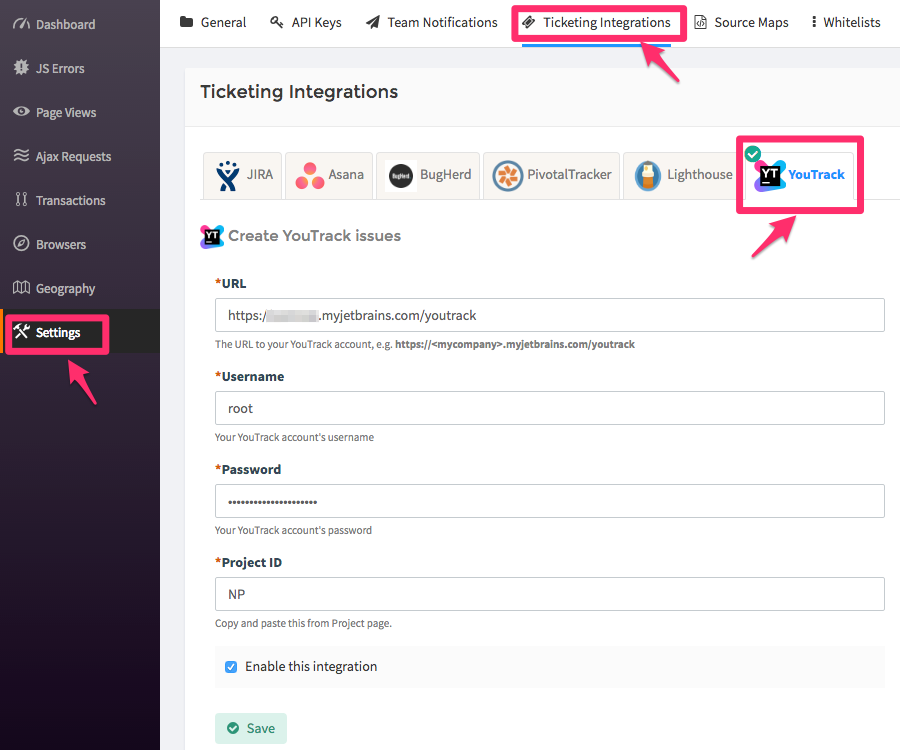Click the PivotalTracker logo icon
This screenshot has width=900, height=750.
pyautogui.click(x=507, y=176)
